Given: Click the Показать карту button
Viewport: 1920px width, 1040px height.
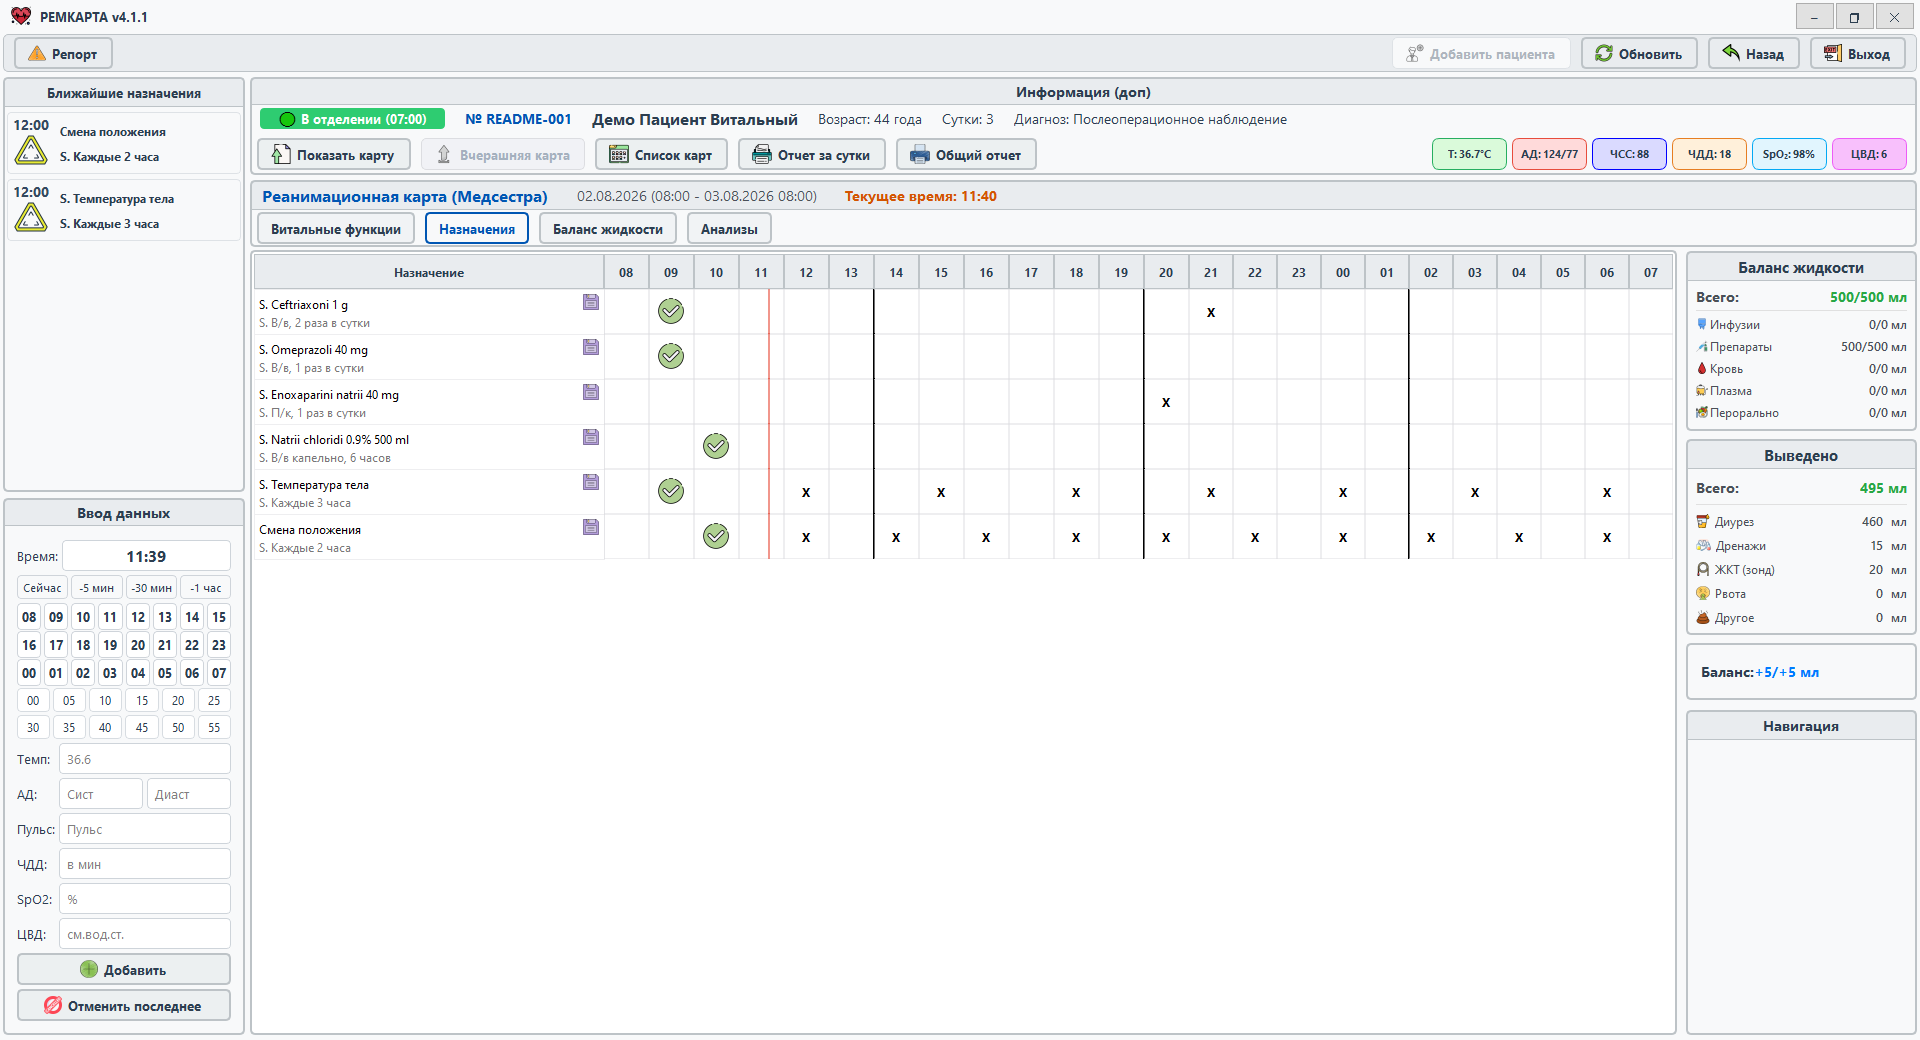Looking at the screenshot, I should click(334, 155).
